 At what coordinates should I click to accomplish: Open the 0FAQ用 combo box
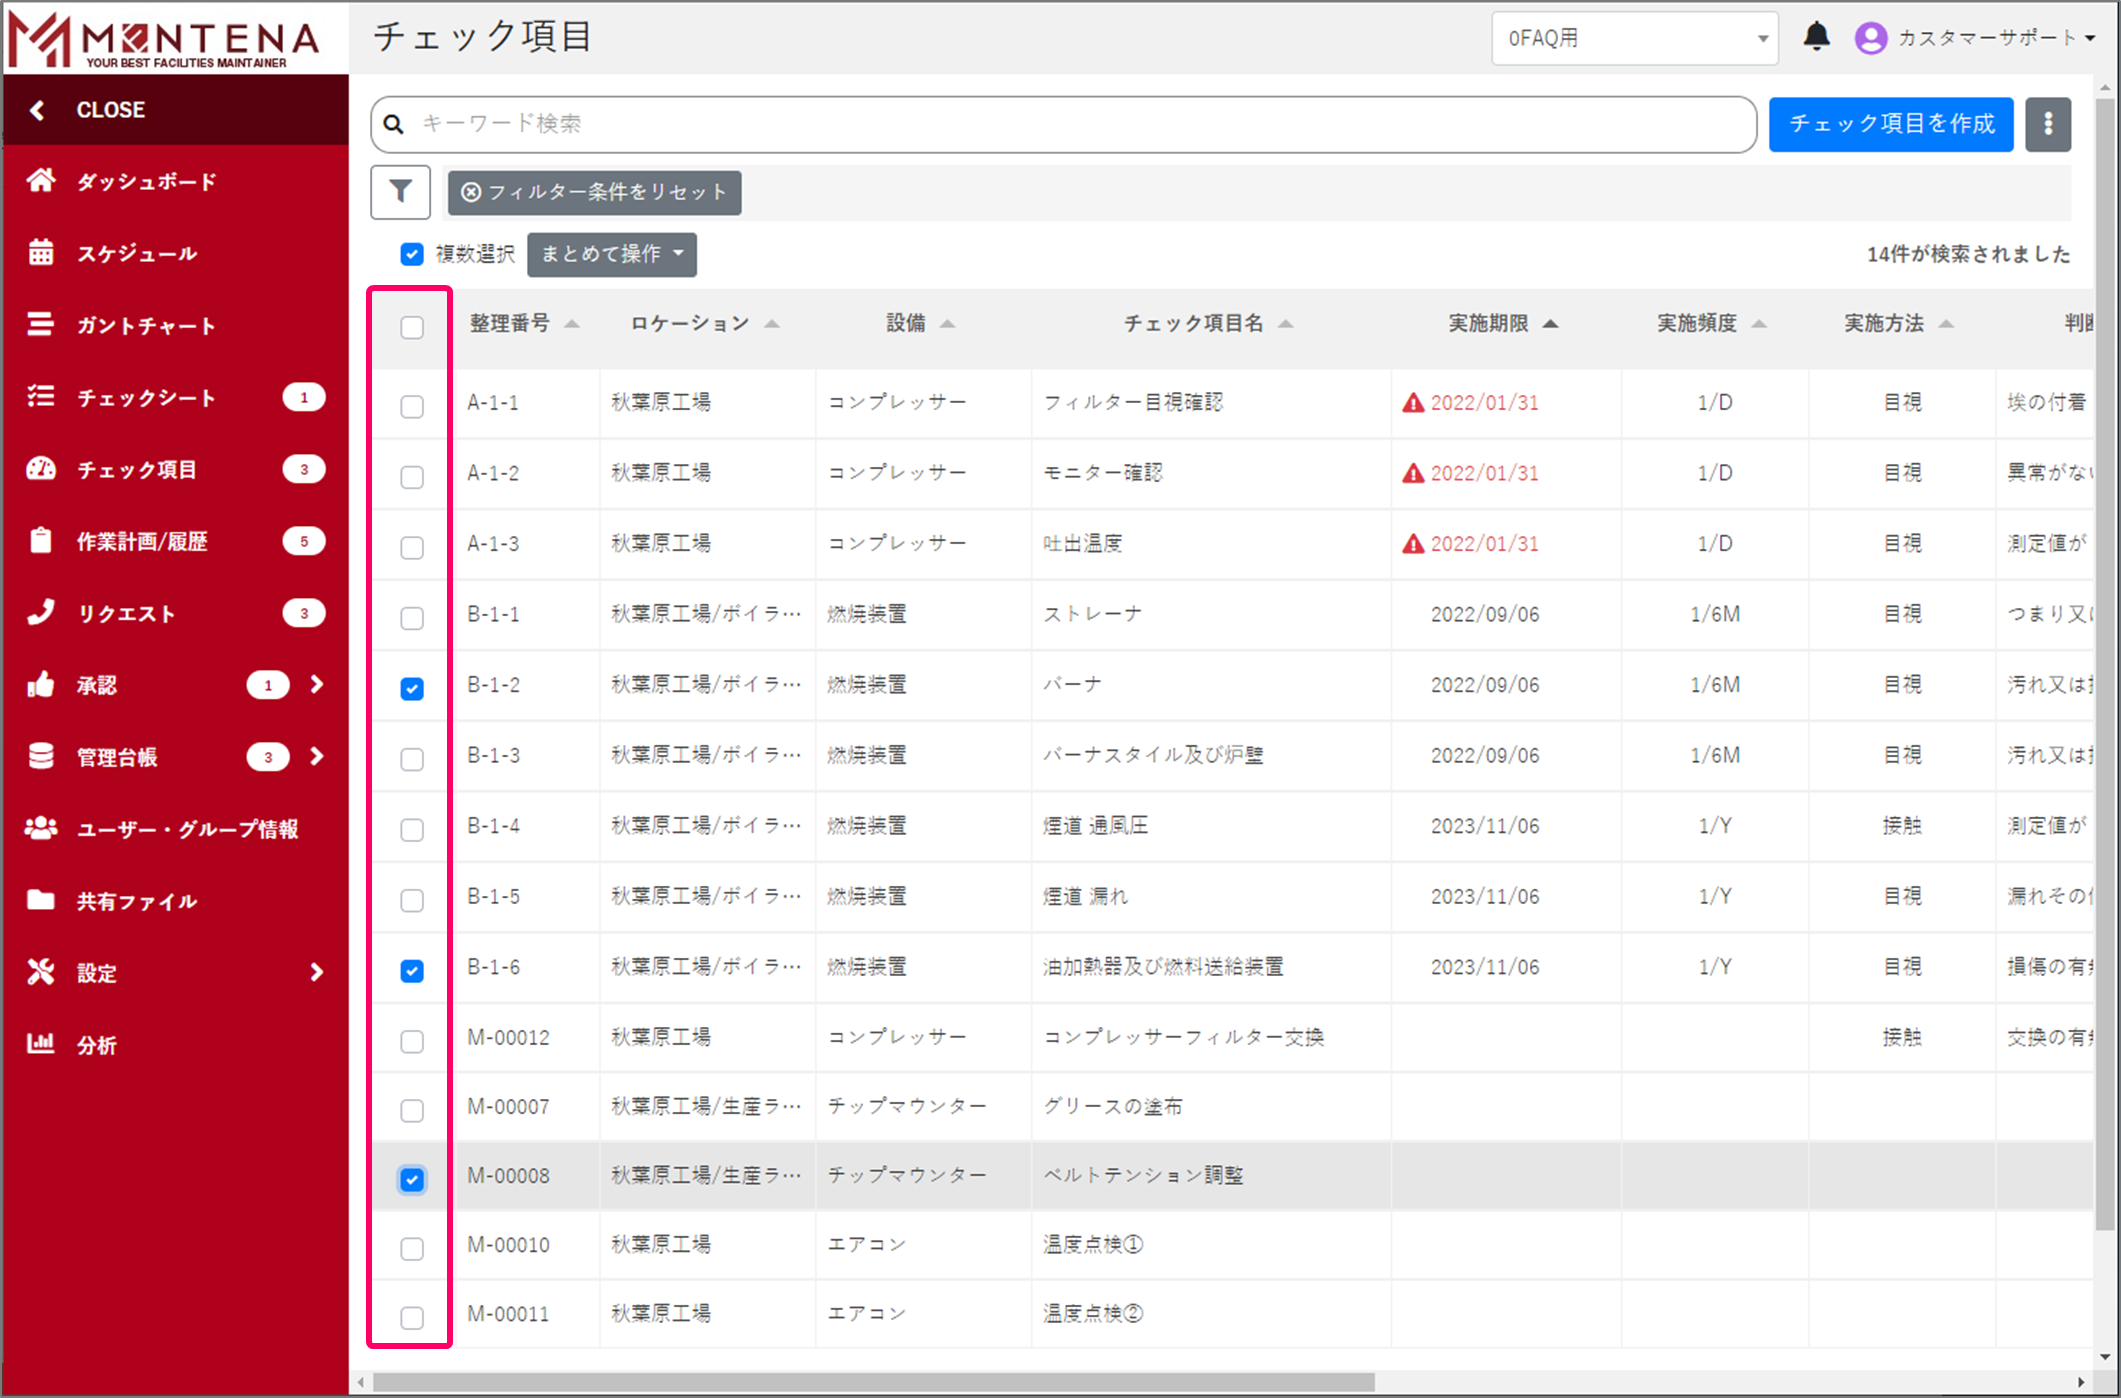click(x=1634, y=38)
